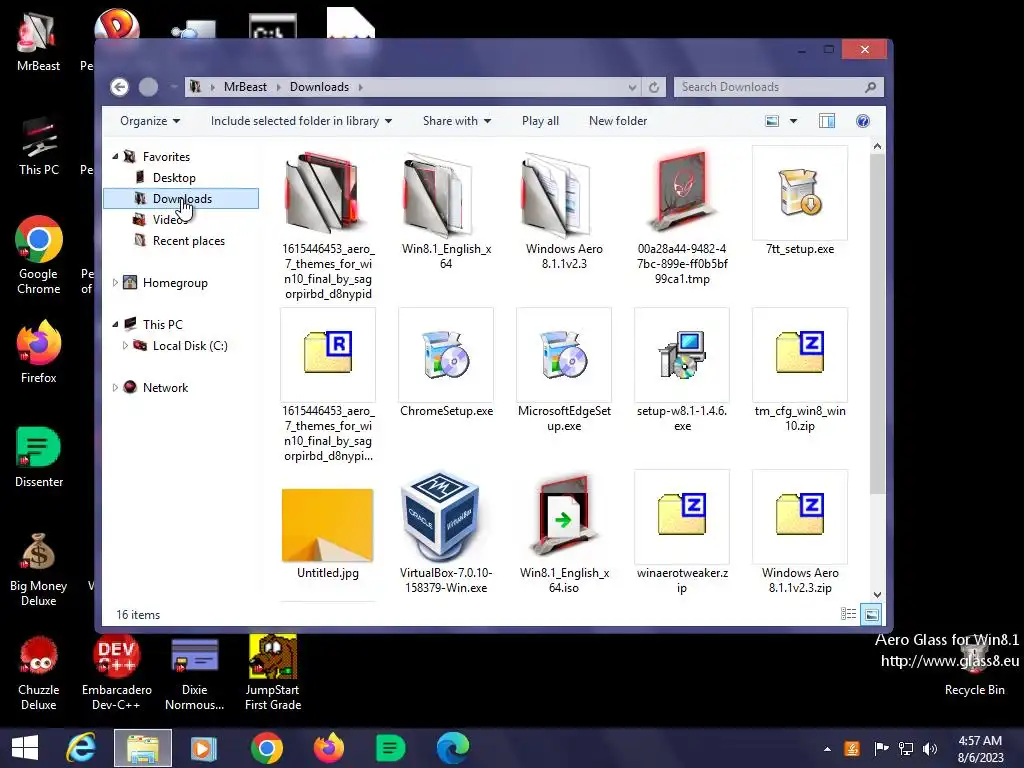Screen dimensions: 1024x768
Task: Select winaerotweaker.zip archive
Action: click(x=682, y=532)
